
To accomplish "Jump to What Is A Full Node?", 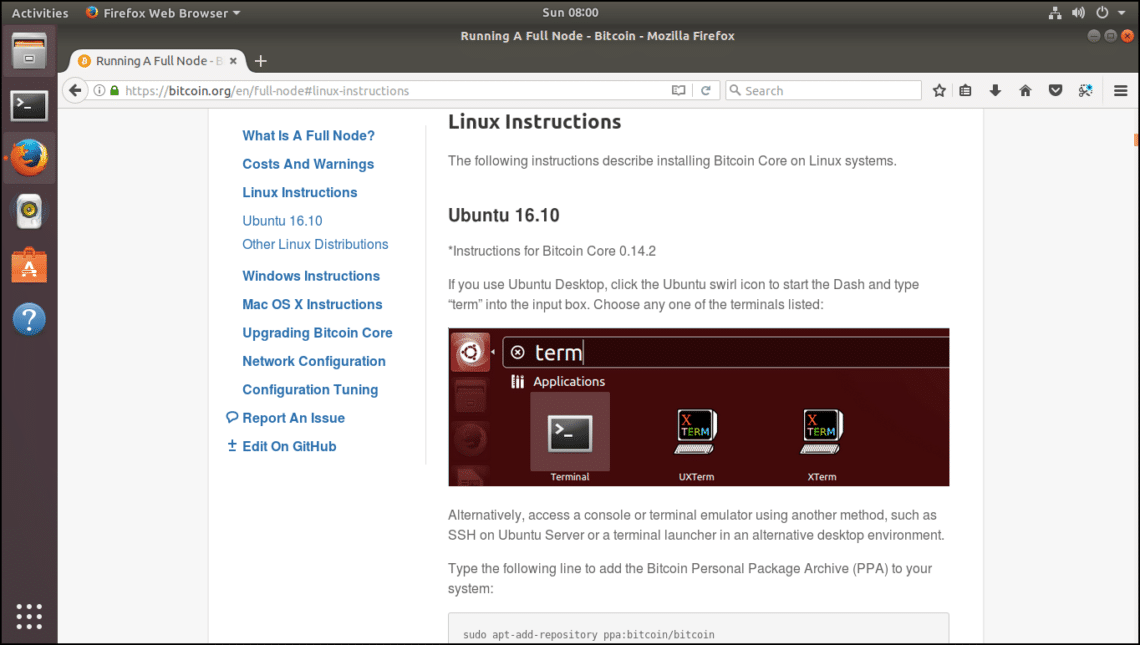I will coord(308,136).
